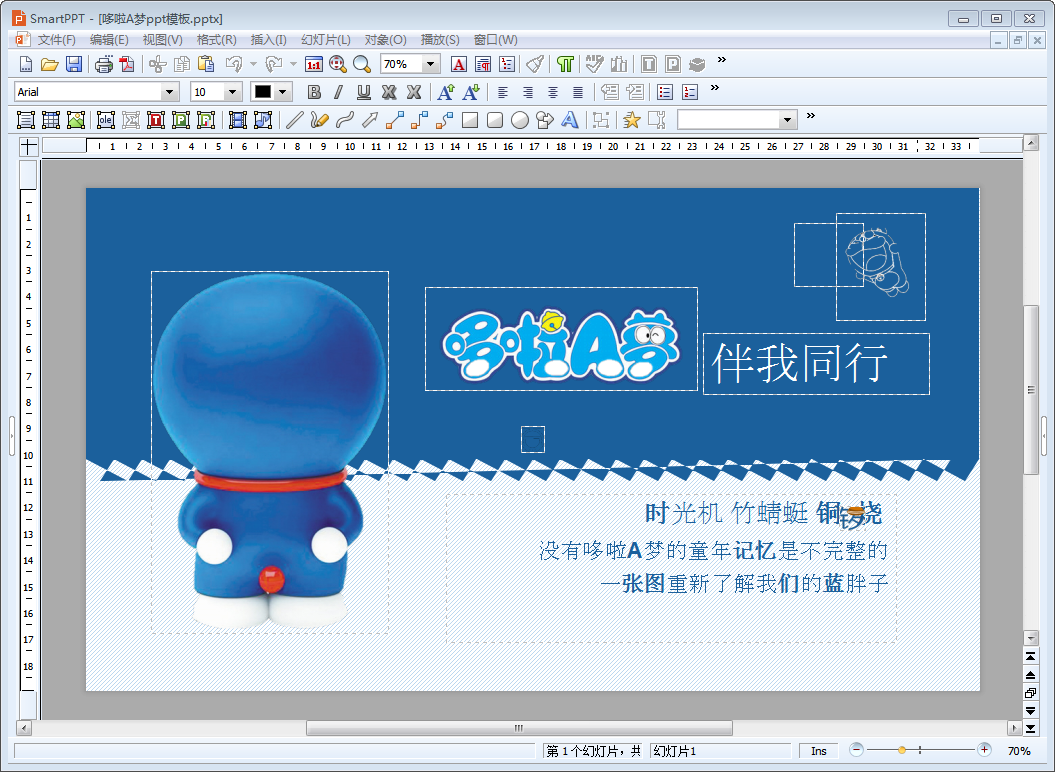
Task: Activate the magnifying glass zoom tool
Action: (x=362, y=65)
